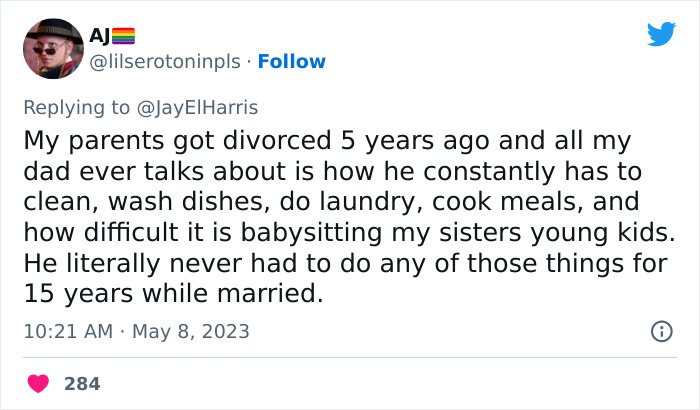View the 284 likes count
Image resolution: width=700 pixels, height=410 pixels.
coord(82,383)
